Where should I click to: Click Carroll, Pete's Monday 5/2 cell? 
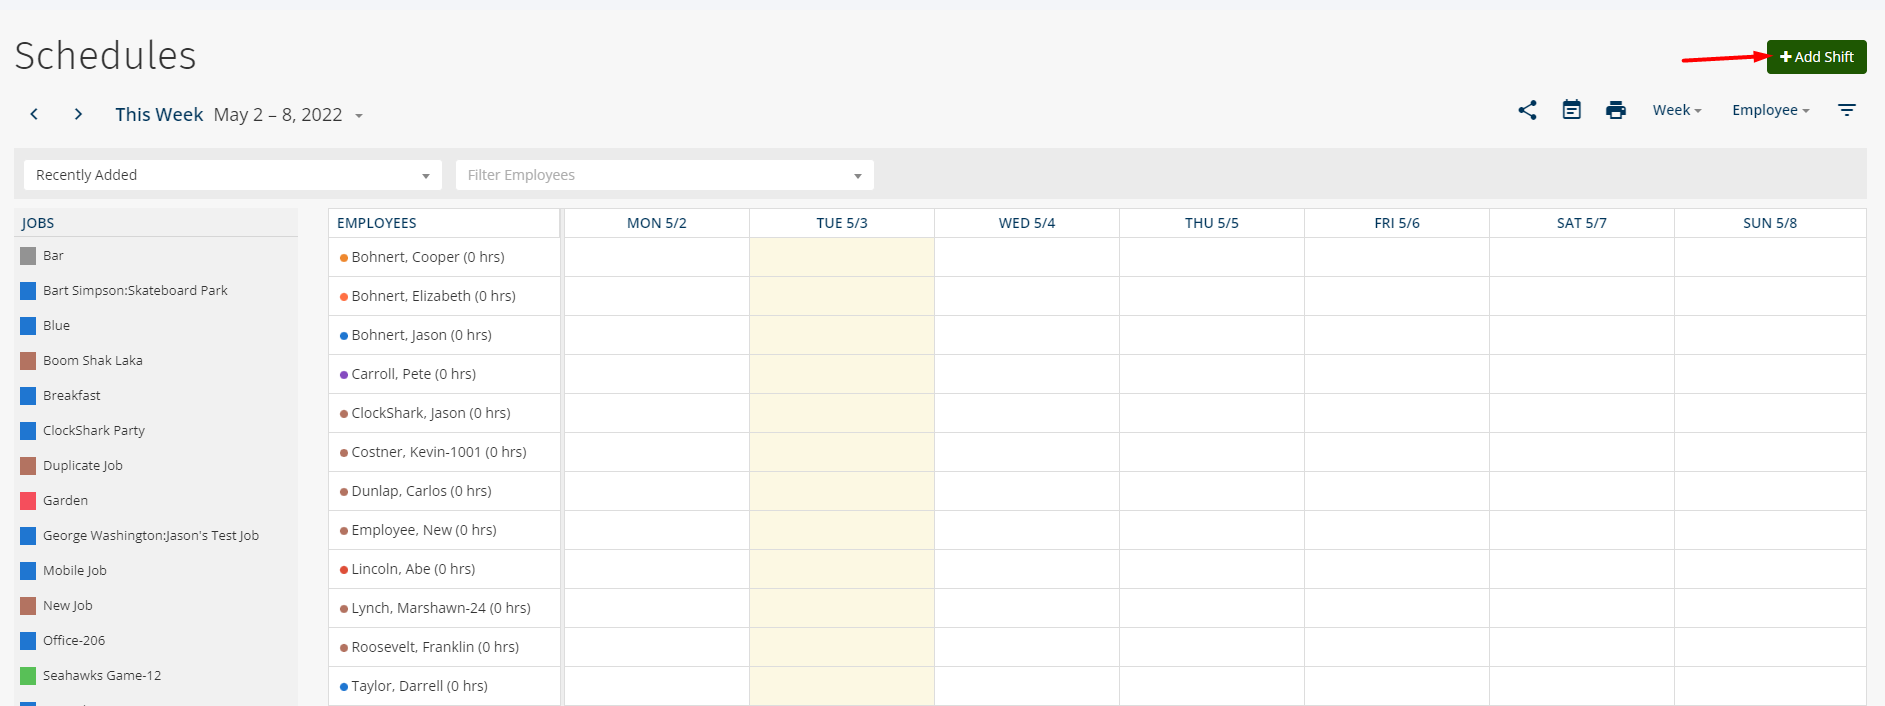coord(657,374)
